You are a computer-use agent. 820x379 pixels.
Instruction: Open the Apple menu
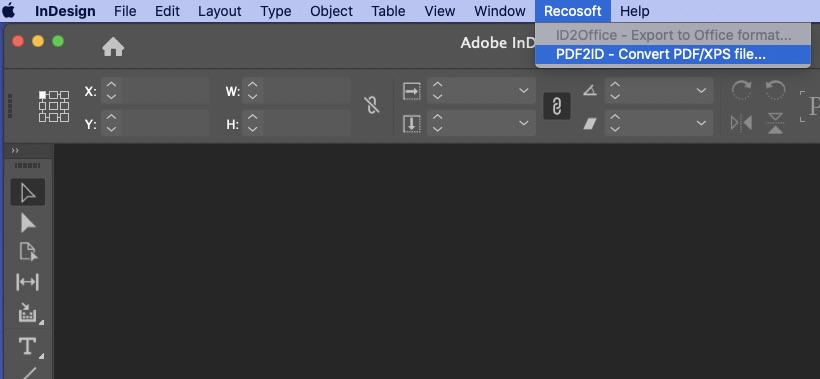pyautogui.click(x=9, y=11)
